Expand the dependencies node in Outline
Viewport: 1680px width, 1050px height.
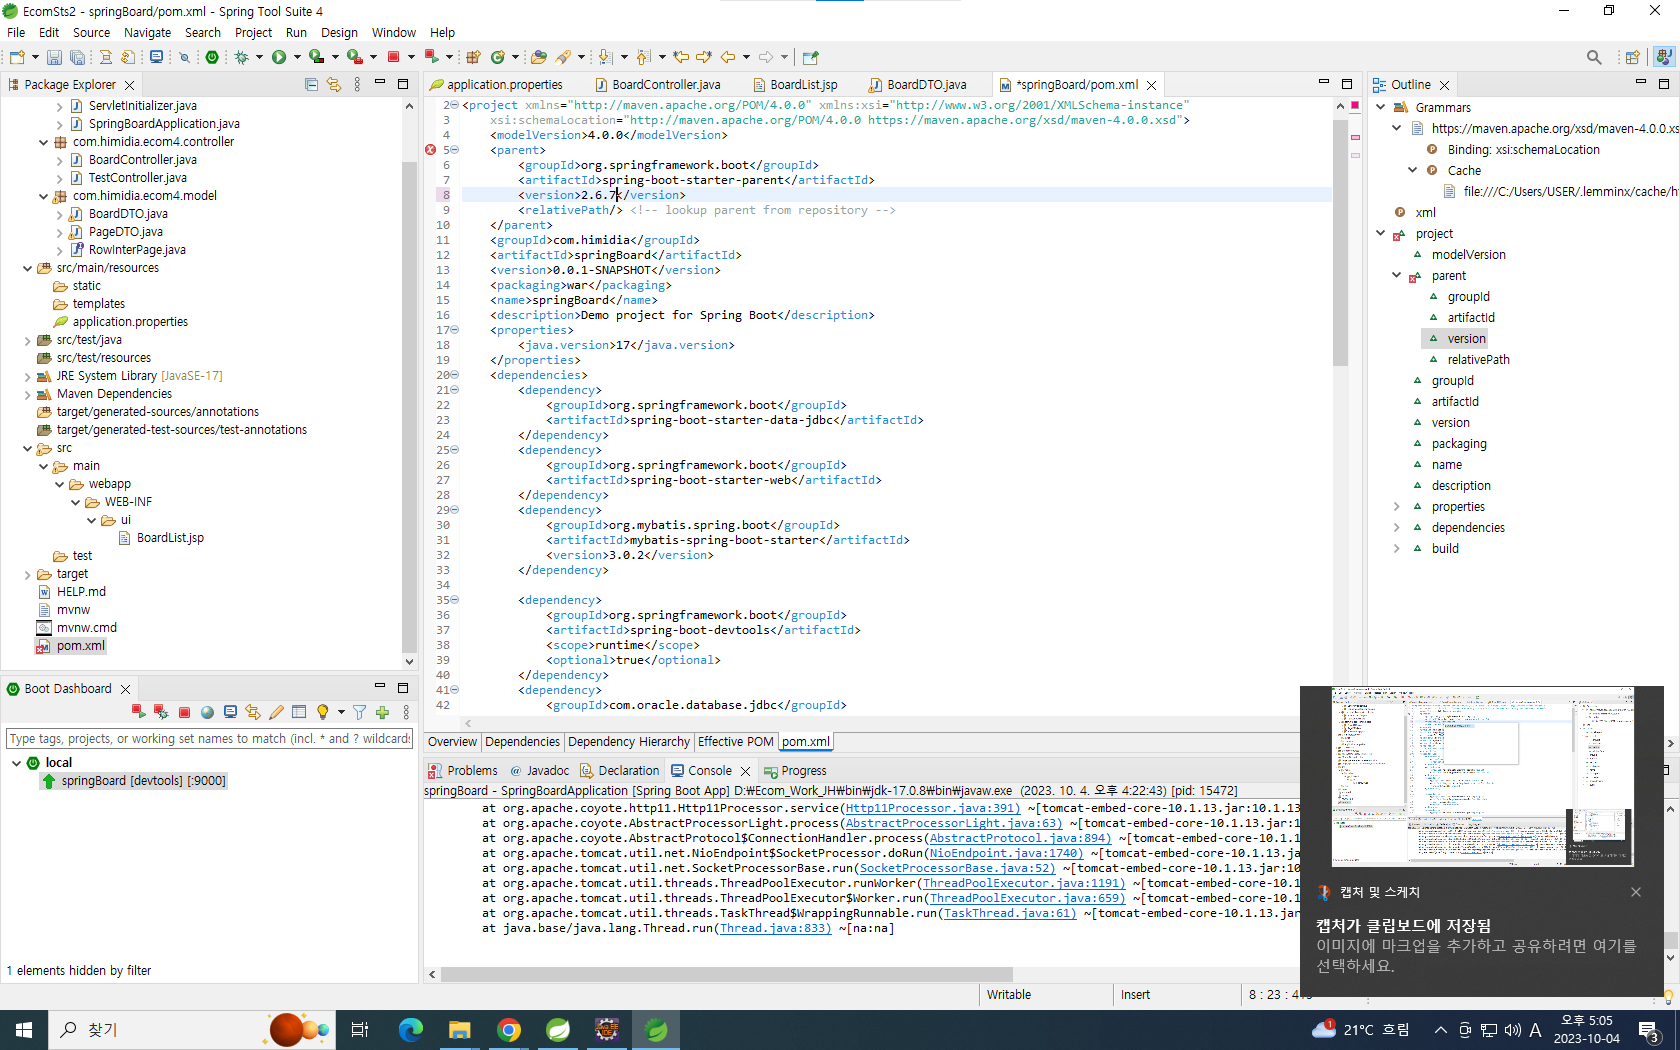coord(1397,528)
